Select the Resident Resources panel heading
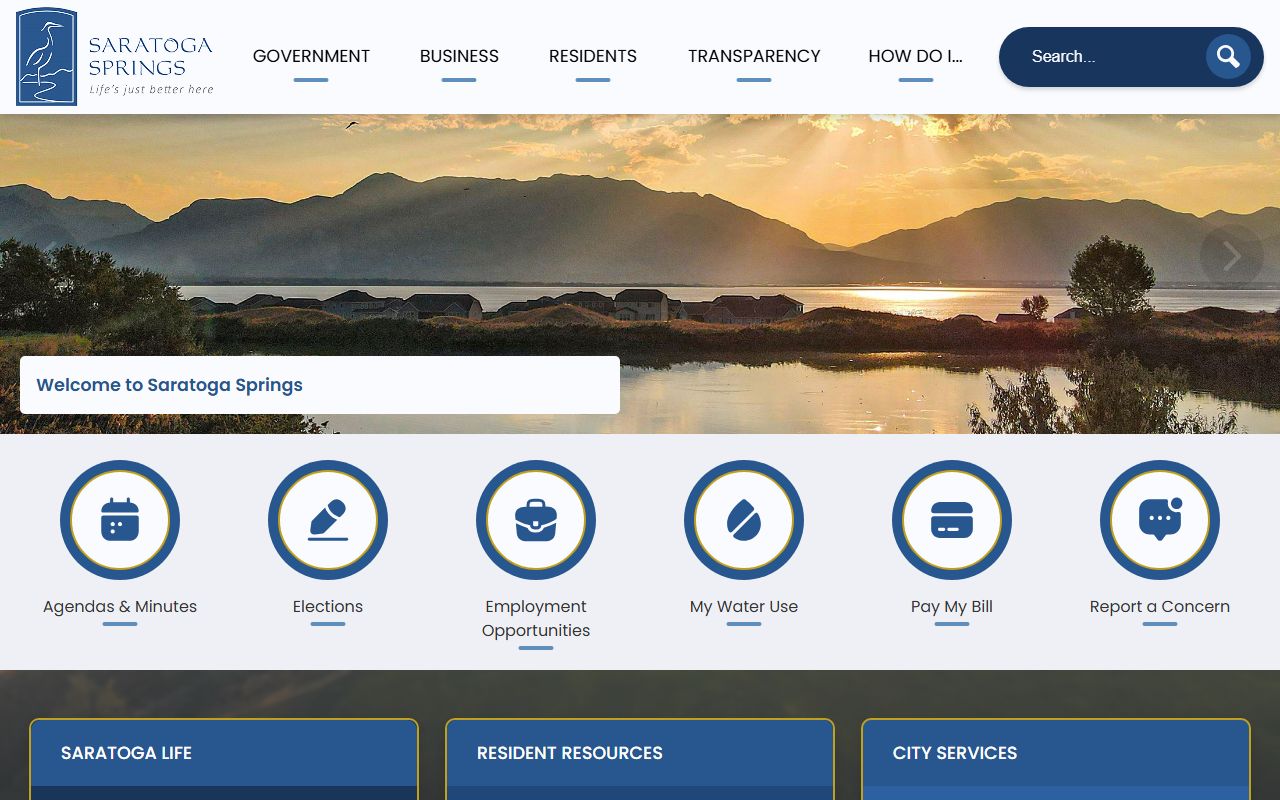 point(569,753)
